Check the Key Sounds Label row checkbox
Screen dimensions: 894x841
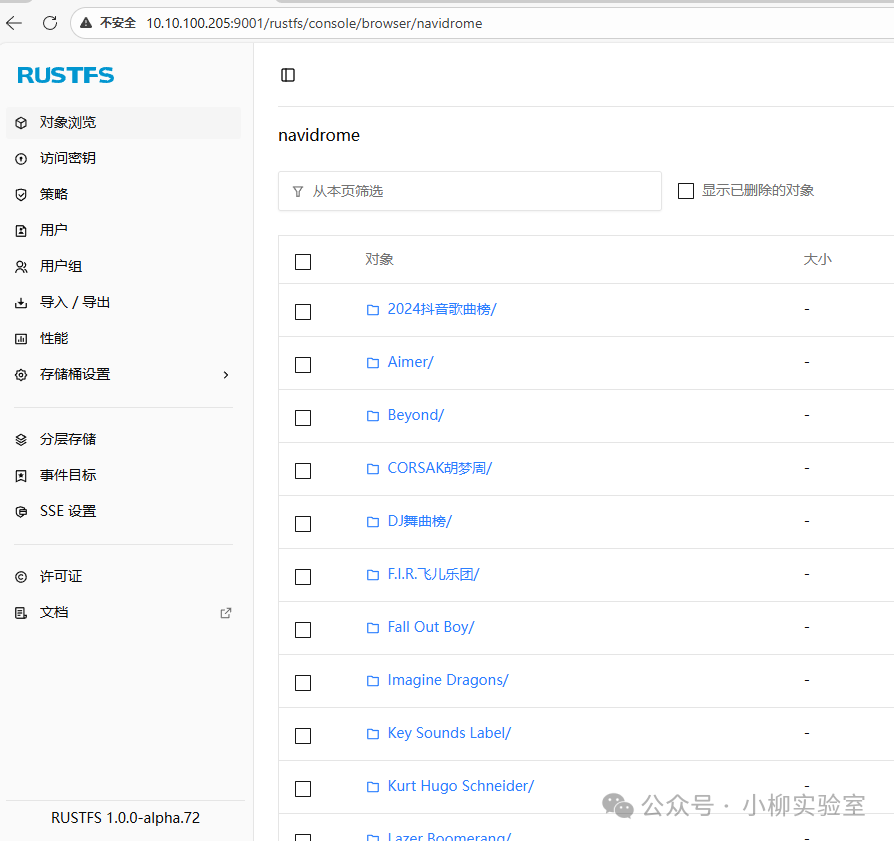303,736
